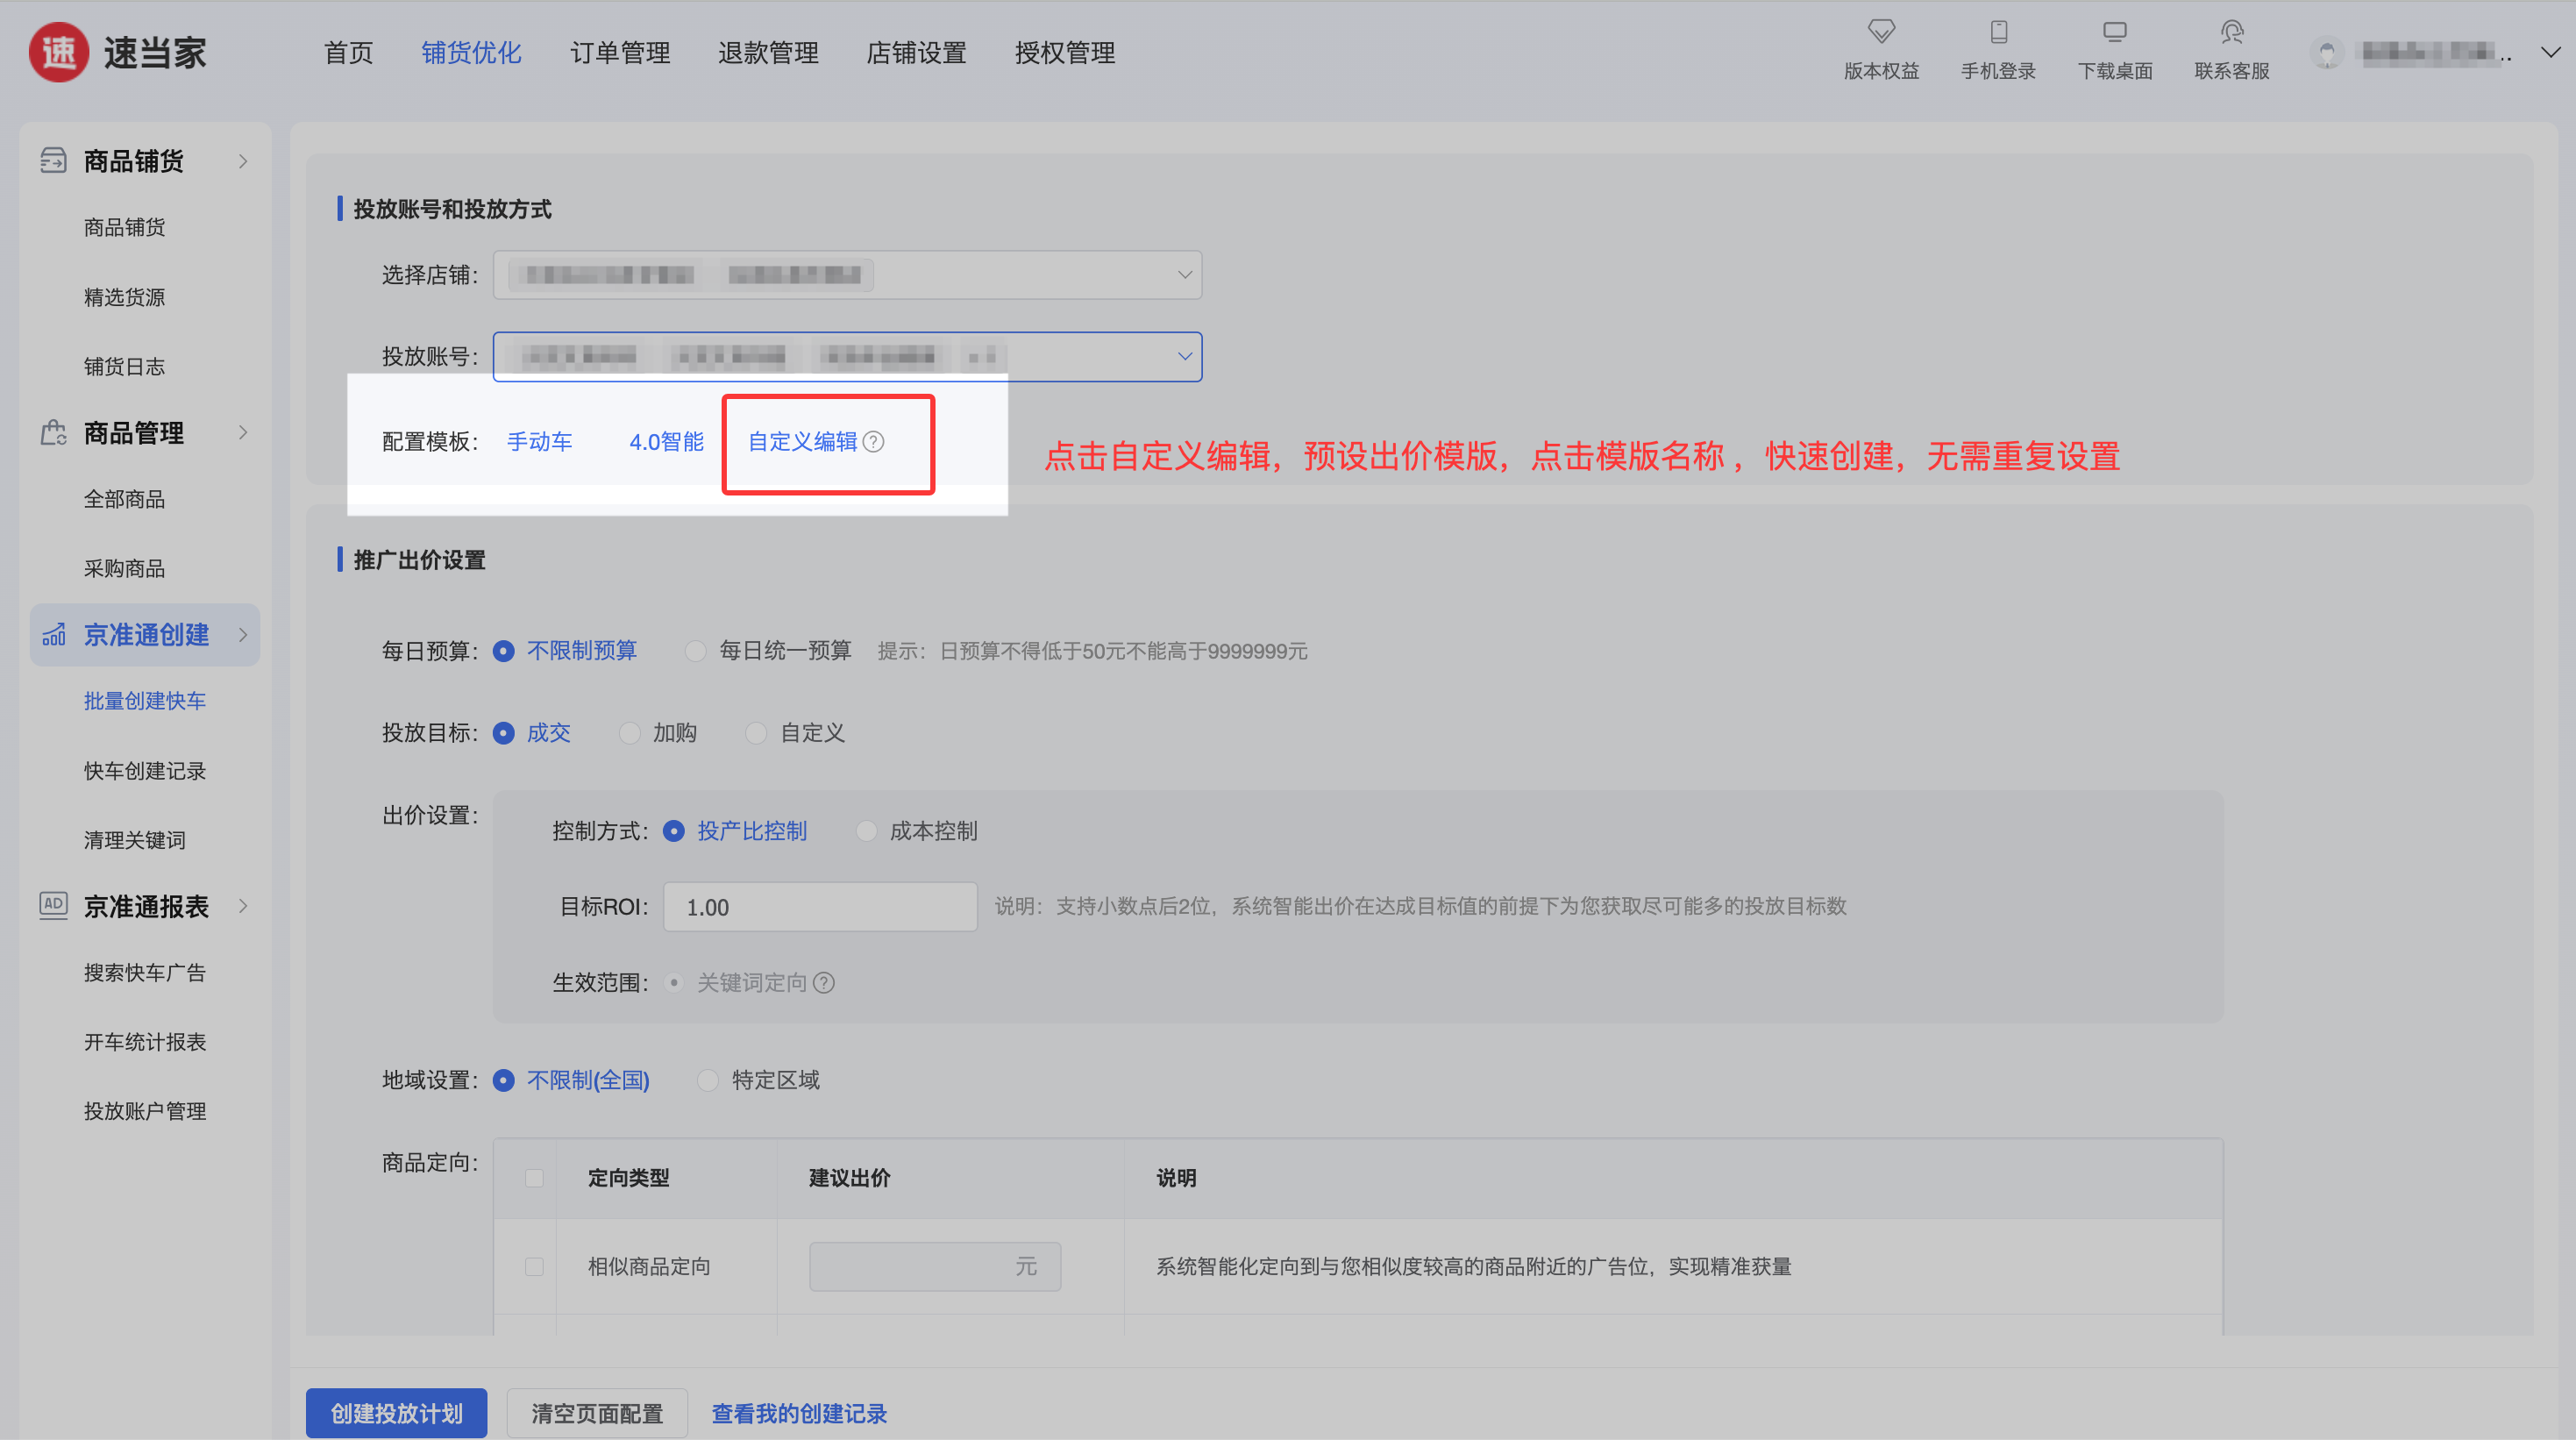This screenshot has width=2576, height=1440.
Task: Open the 选择店铺 dropdown
Action: click(x=846, y=275)
